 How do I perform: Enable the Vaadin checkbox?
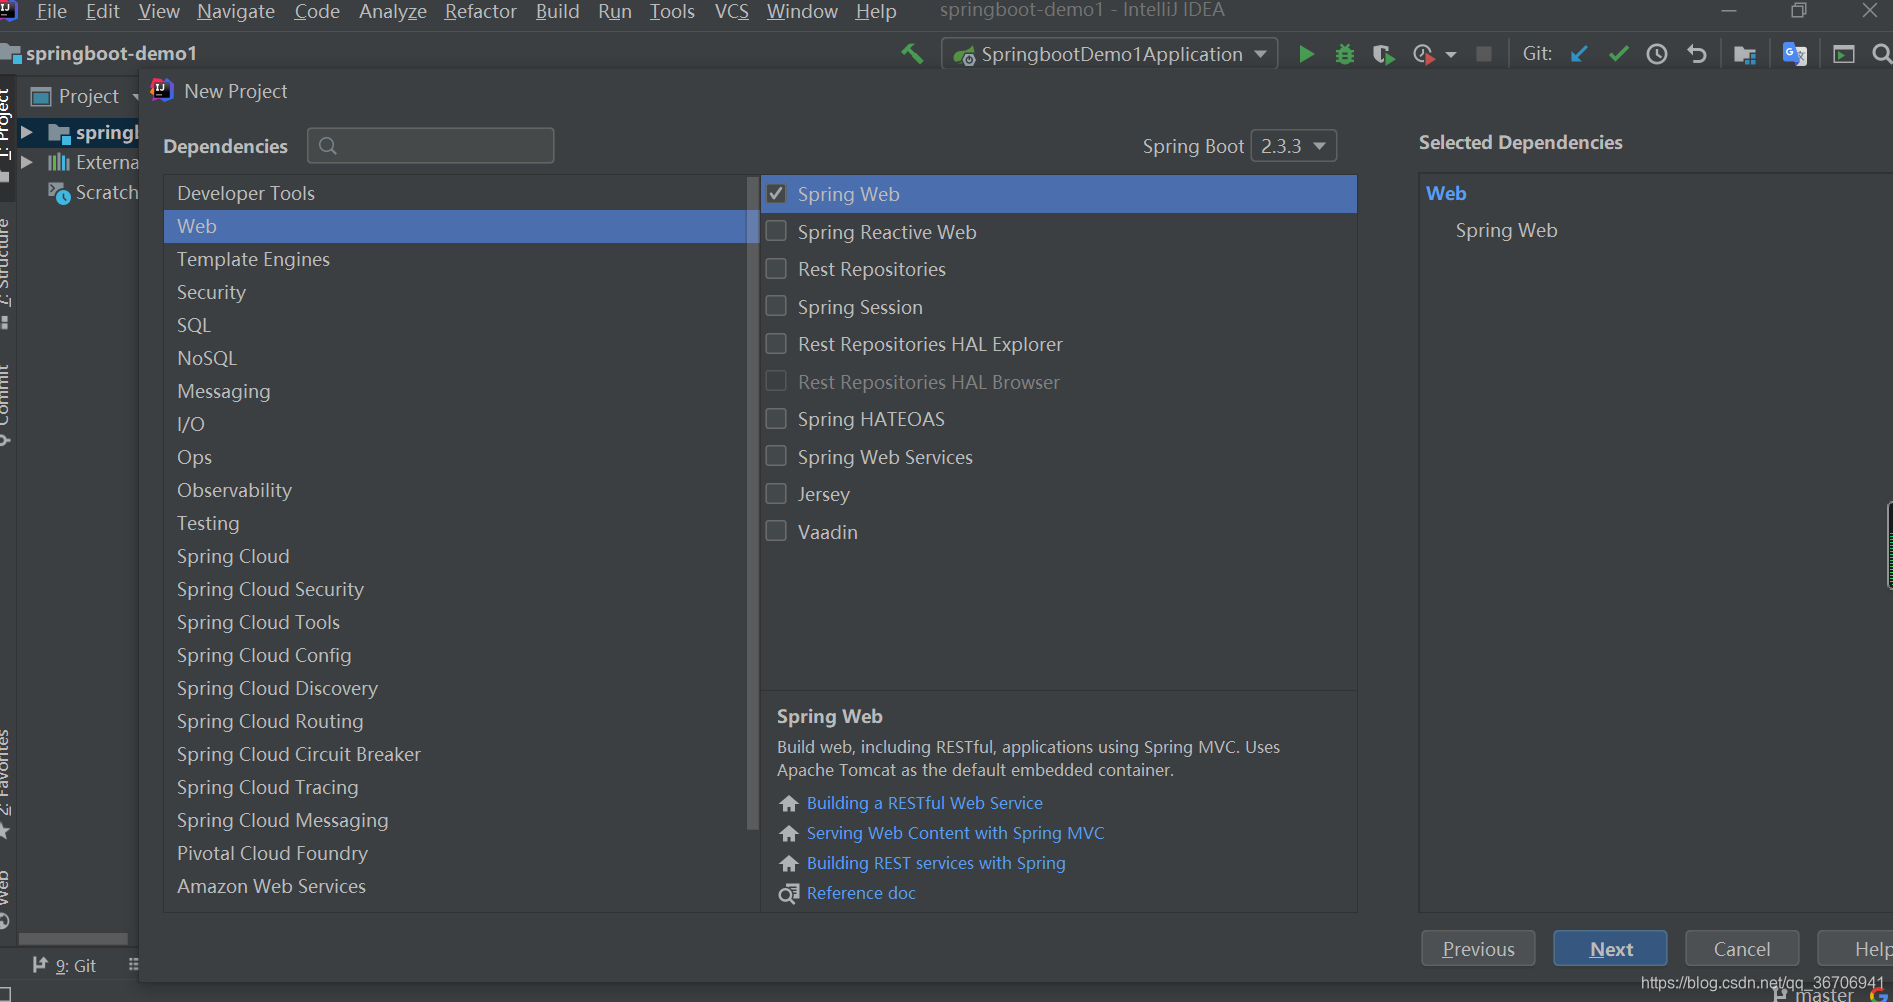[776, 531]
